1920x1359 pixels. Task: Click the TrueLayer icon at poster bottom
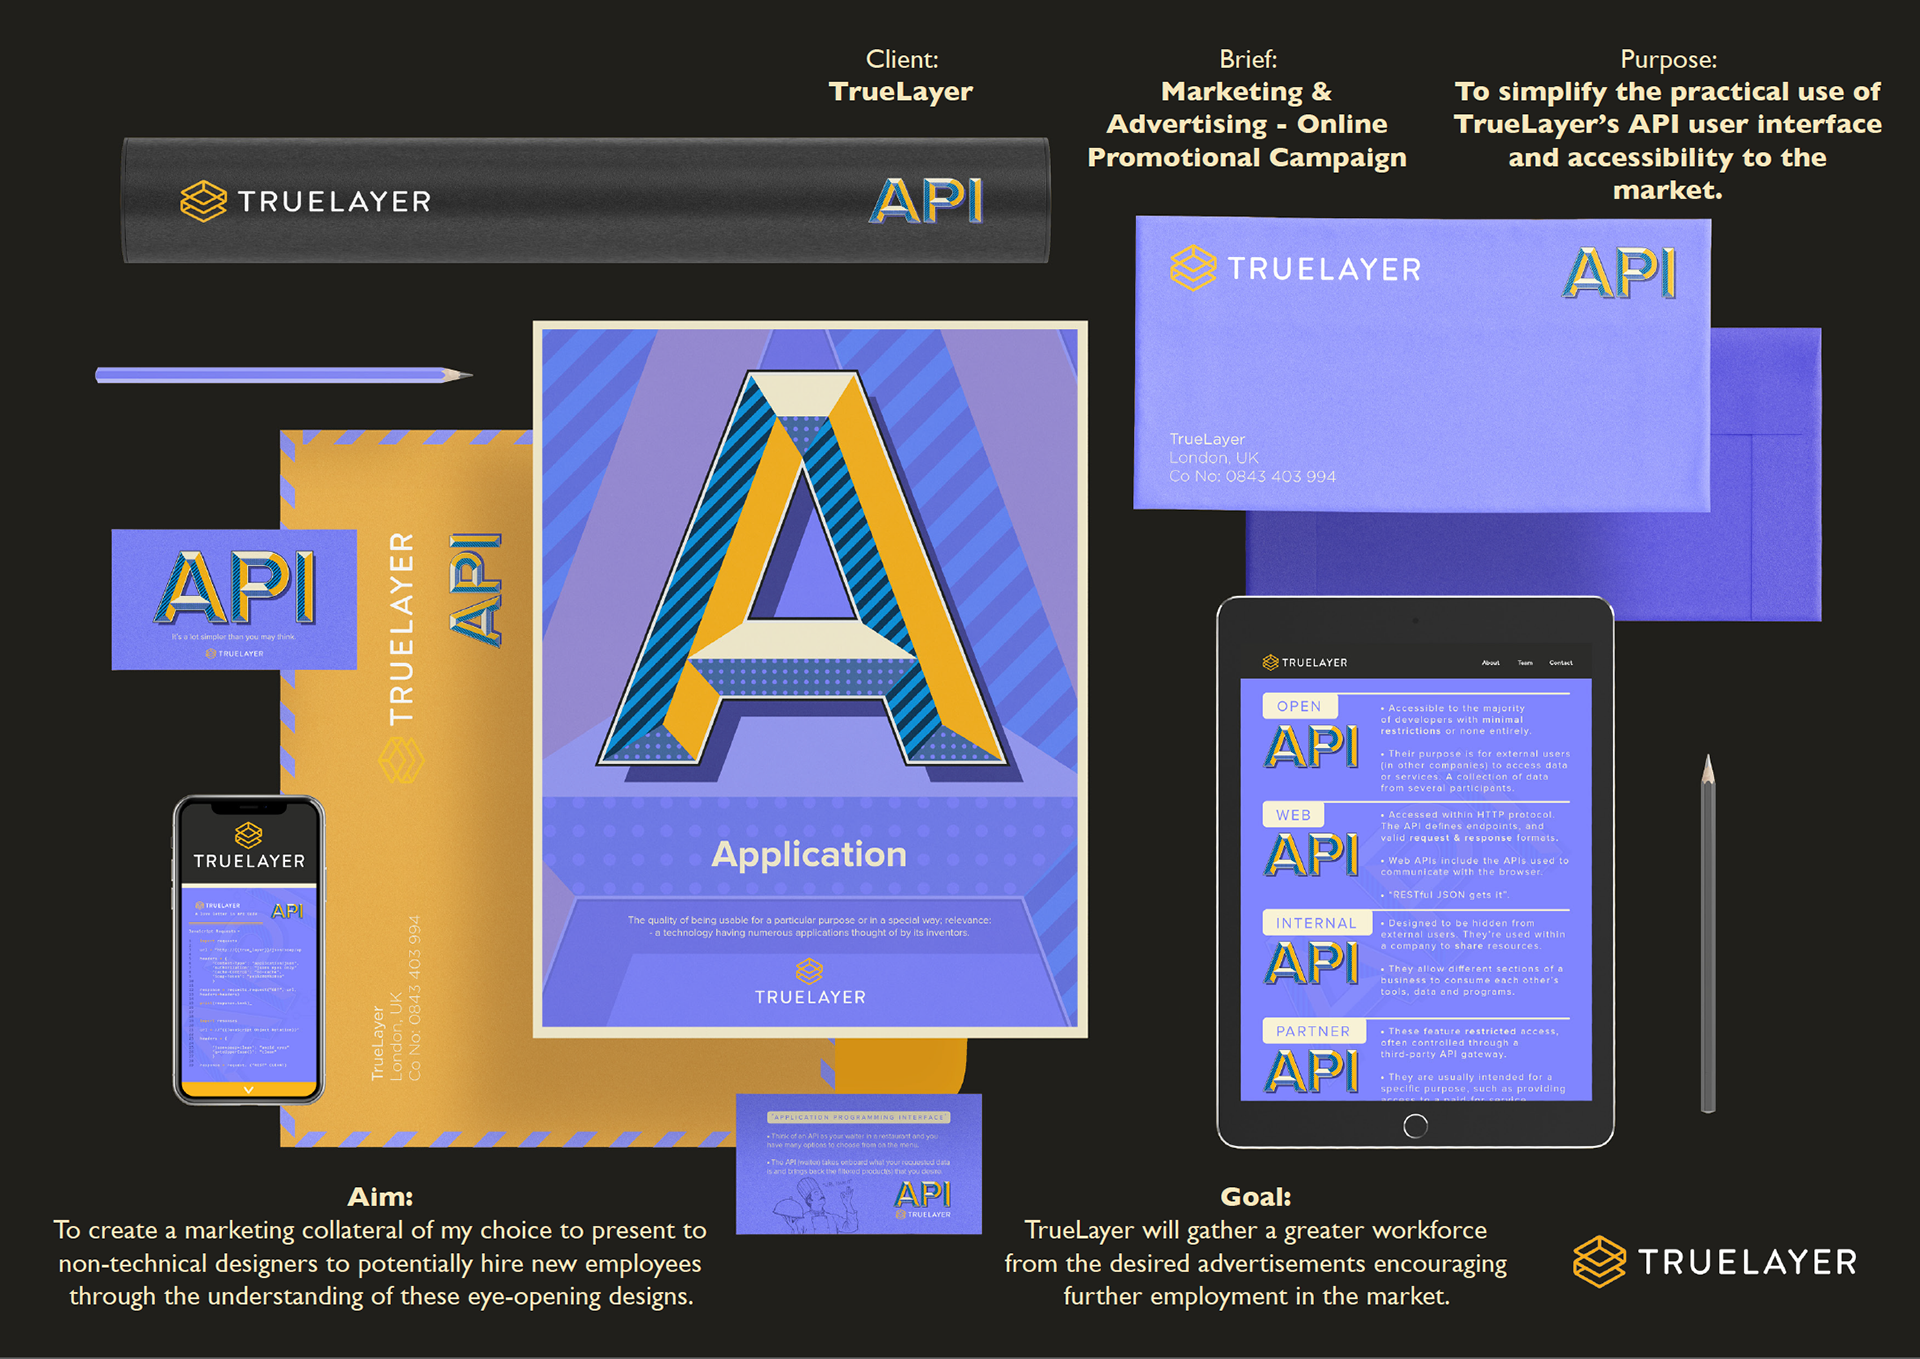point(809,970)
